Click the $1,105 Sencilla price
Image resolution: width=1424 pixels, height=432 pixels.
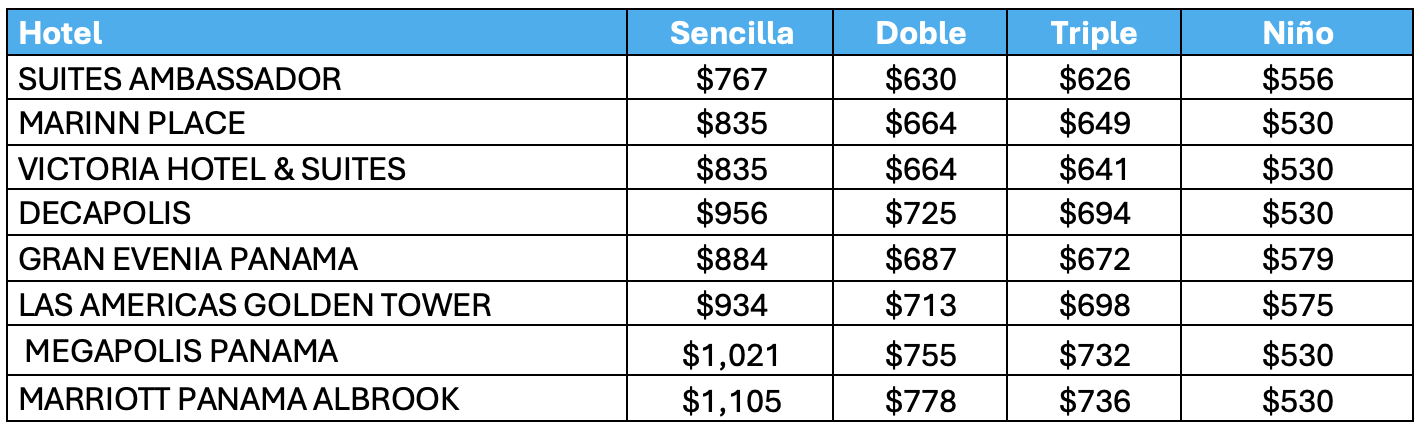[732, 400]
